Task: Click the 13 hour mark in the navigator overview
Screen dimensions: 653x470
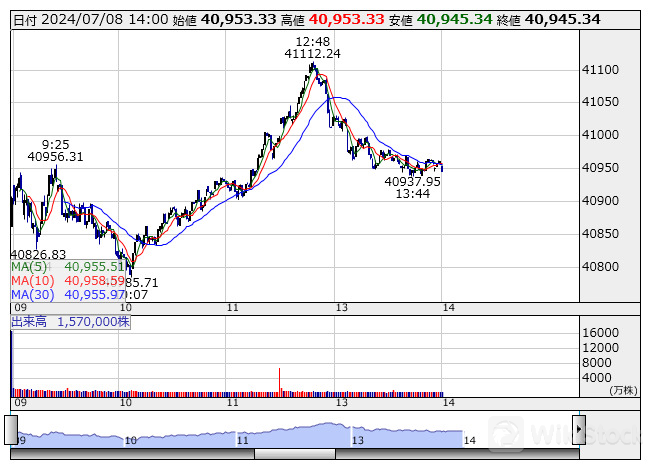Action: pyautogui.click(x=355, y=440)
